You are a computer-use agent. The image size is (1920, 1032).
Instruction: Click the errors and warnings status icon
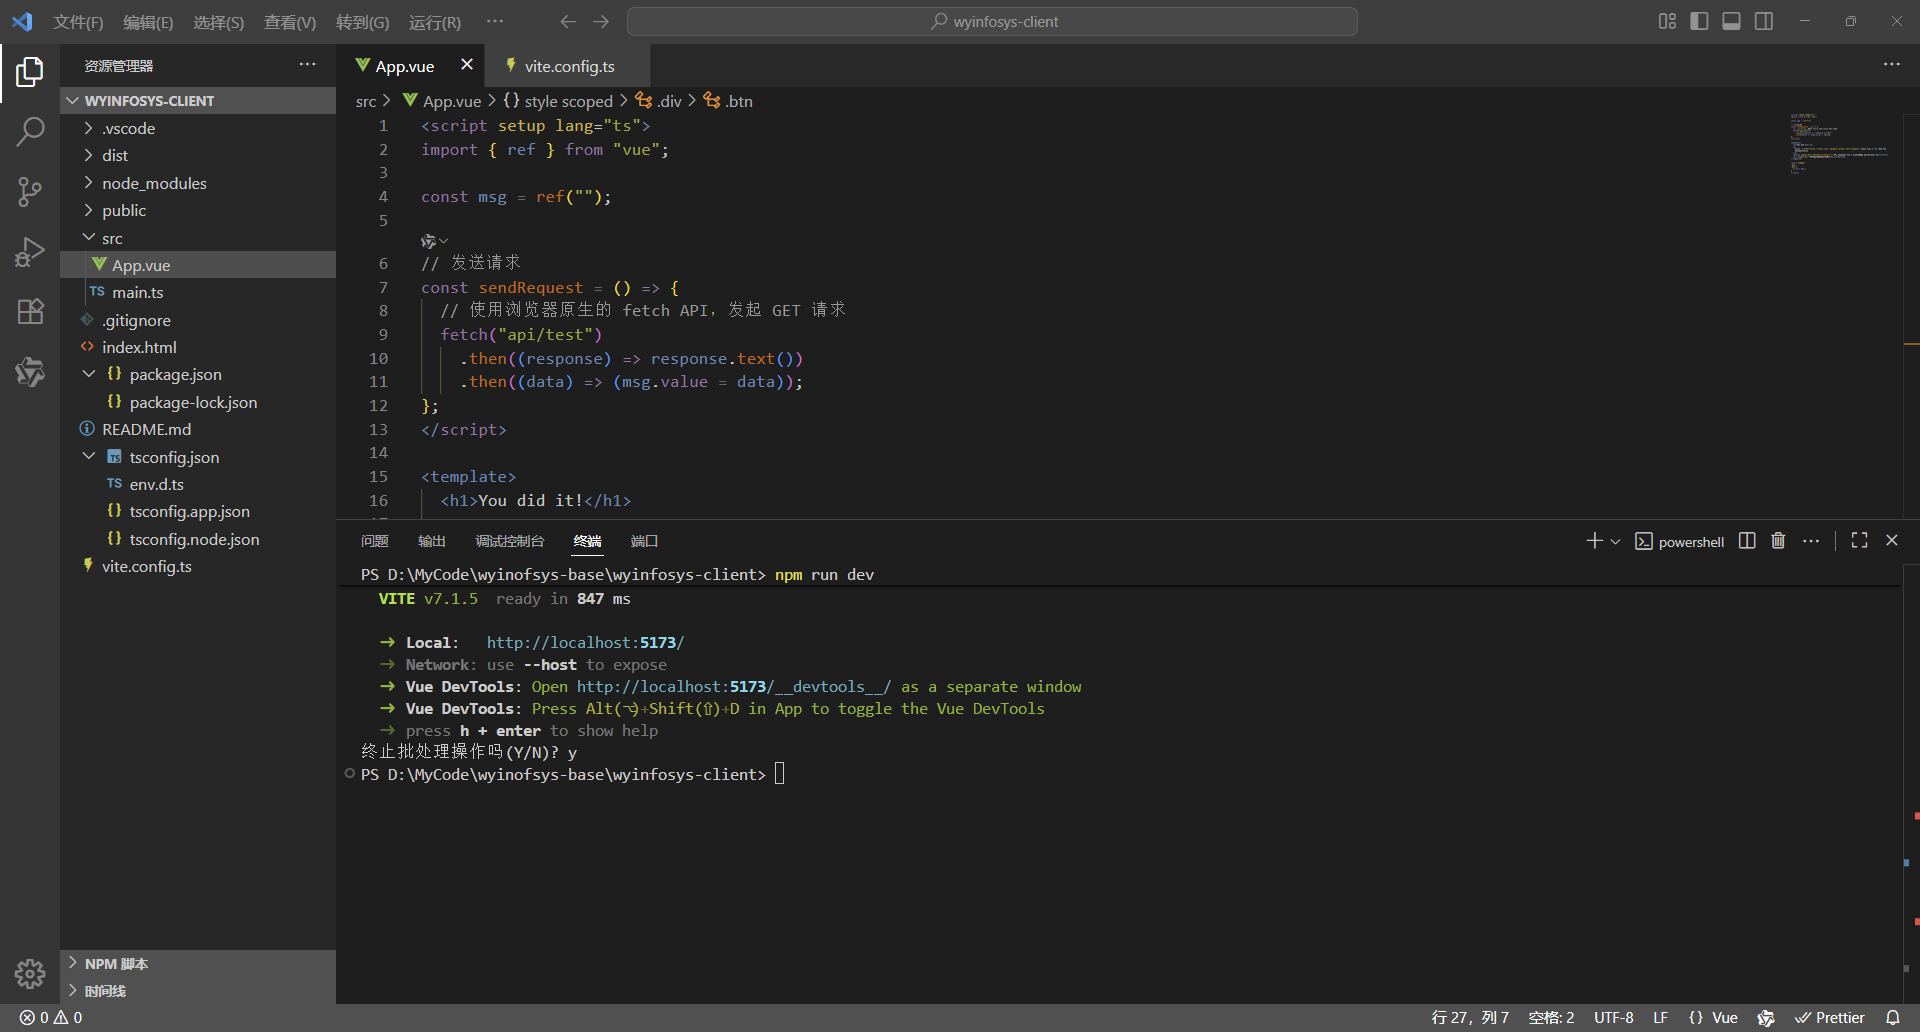point(51,1017)
